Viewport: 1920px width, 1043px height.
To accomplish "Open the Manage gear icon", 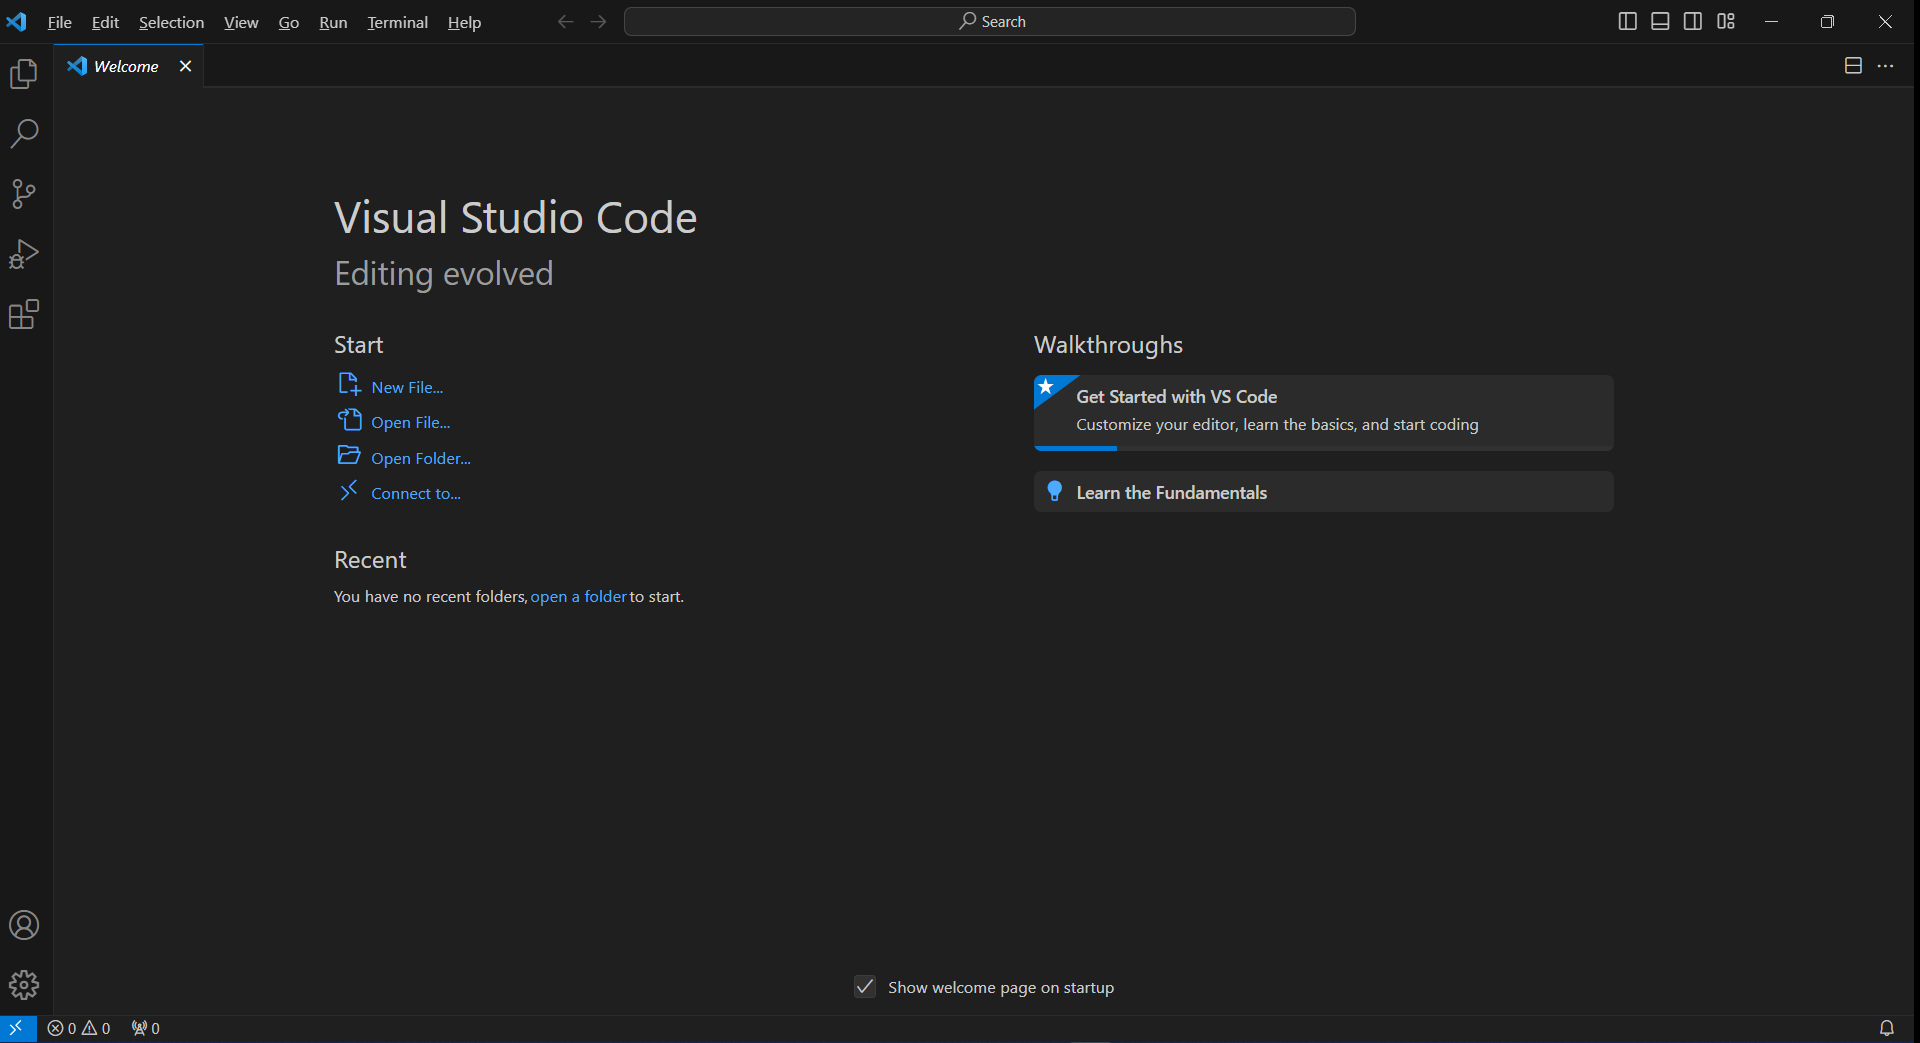I will pos(24,985).
